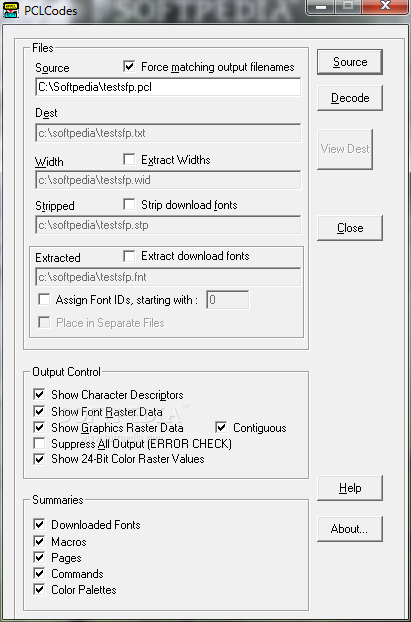Minimize the PCLCodes window
Screen dimensions: 411x622
pos(321,7)
